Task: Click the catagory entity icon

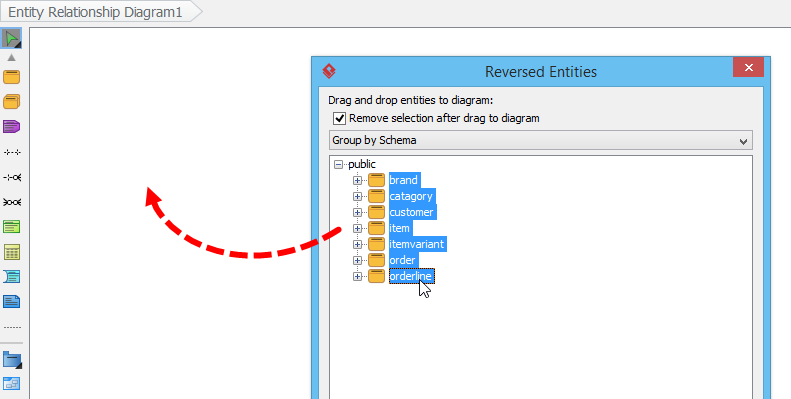Action: 376,196
